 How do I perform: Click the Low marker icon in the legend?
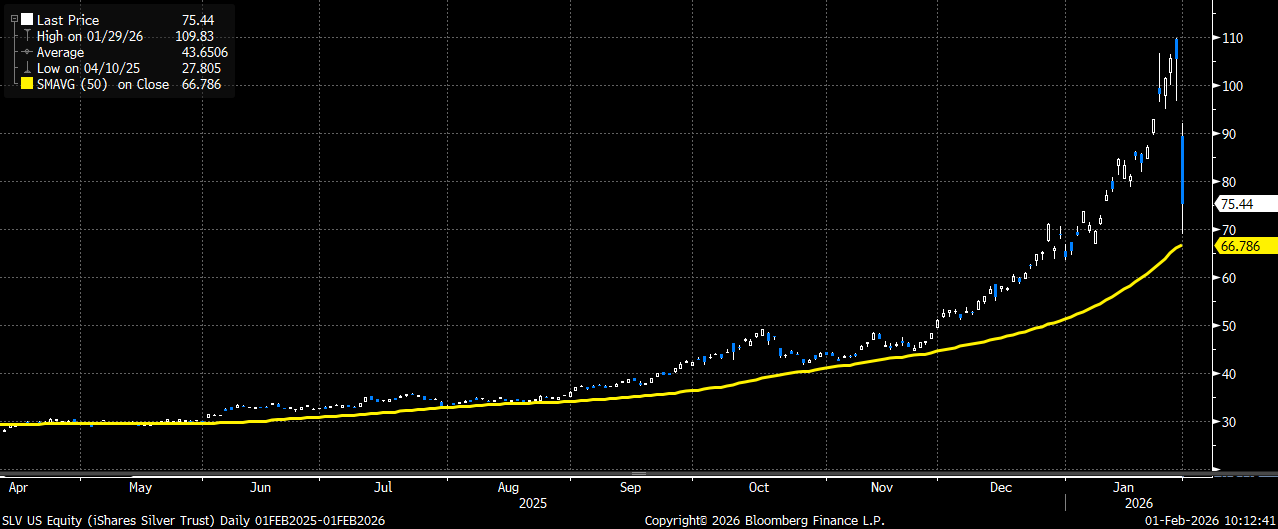(x=26, y=68)
